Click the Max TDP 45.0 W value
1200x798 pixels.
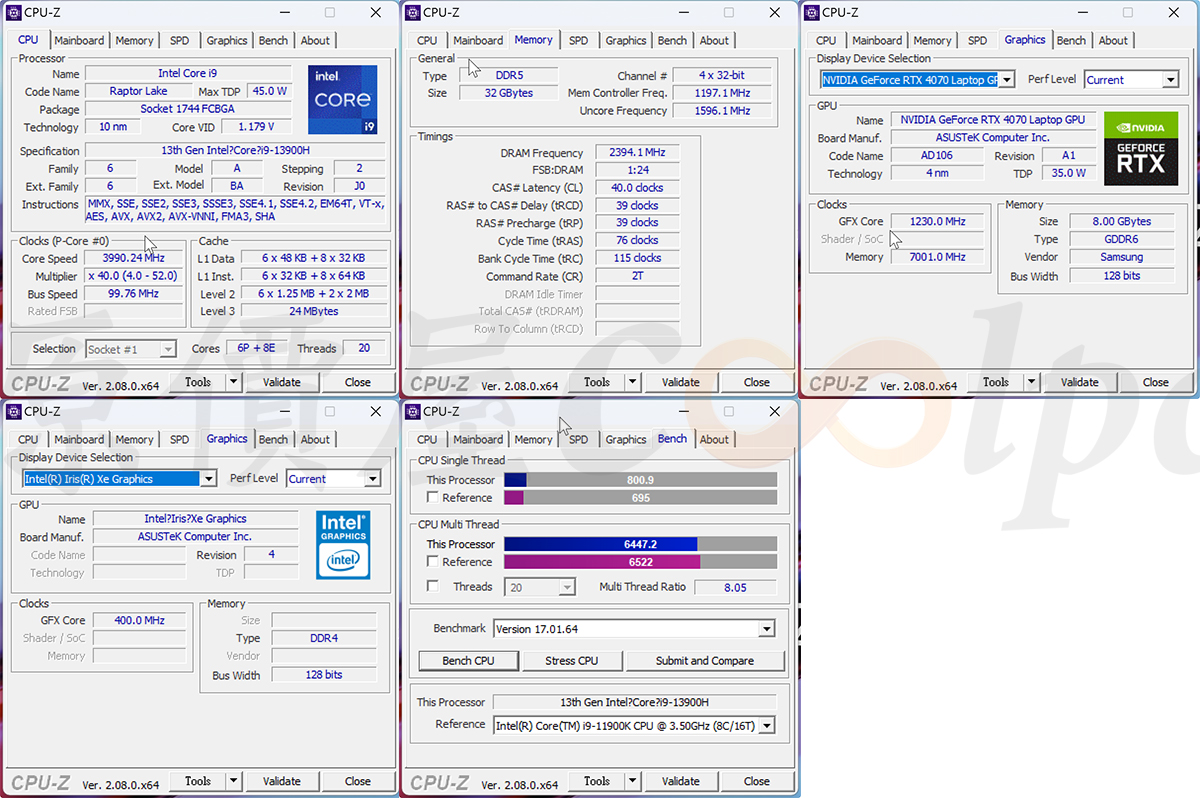pyautogui.click(x=269, y=91)
